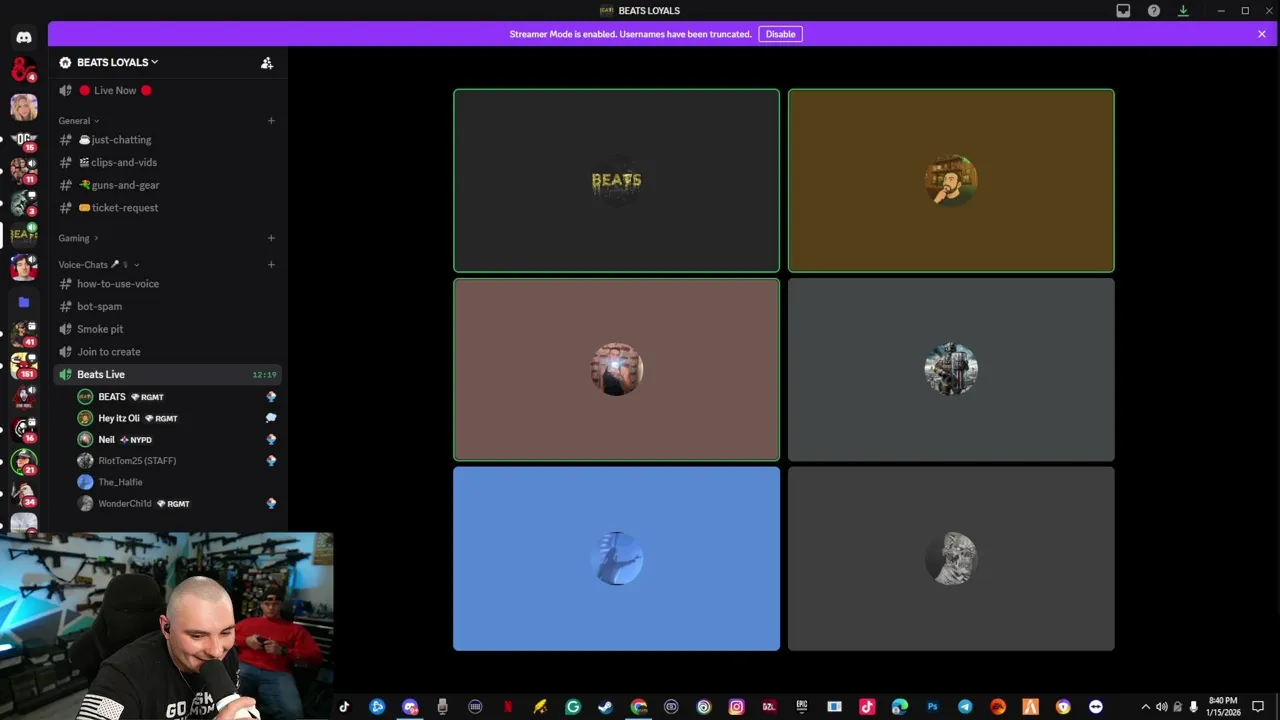Open server icon with 161 badge
This screenshot has width=1280, height=720.
click(23, 366)
